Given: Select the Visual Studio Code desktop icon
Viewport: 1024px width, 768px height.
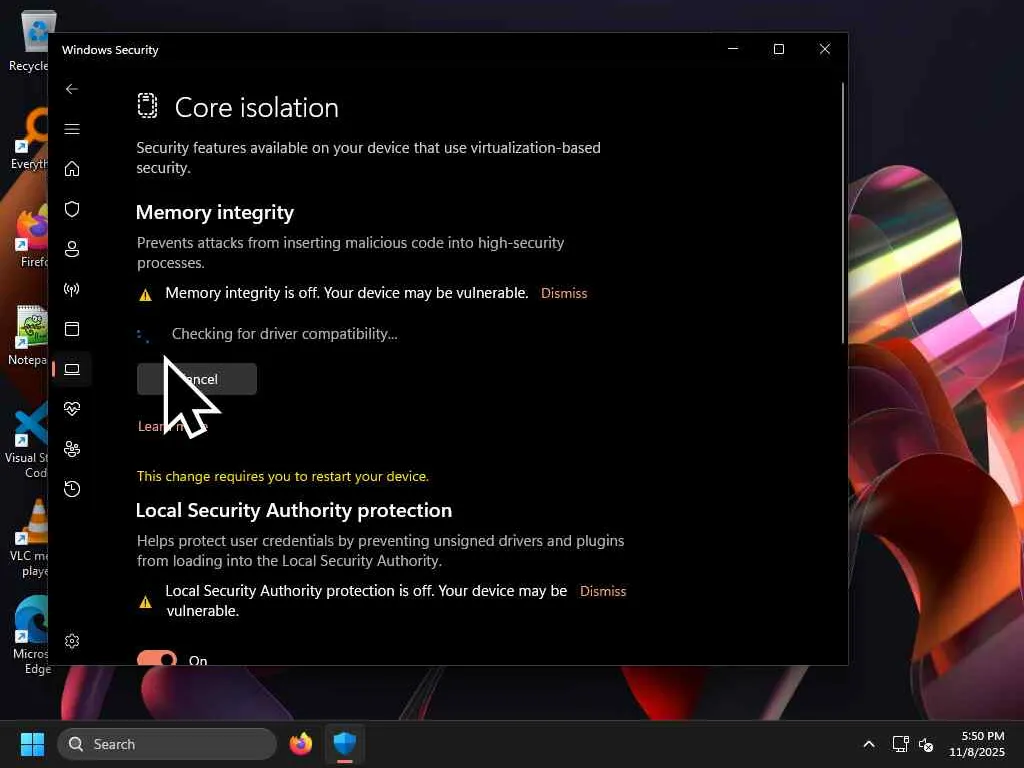Looking at the screenshot, I should coord(28,441).
